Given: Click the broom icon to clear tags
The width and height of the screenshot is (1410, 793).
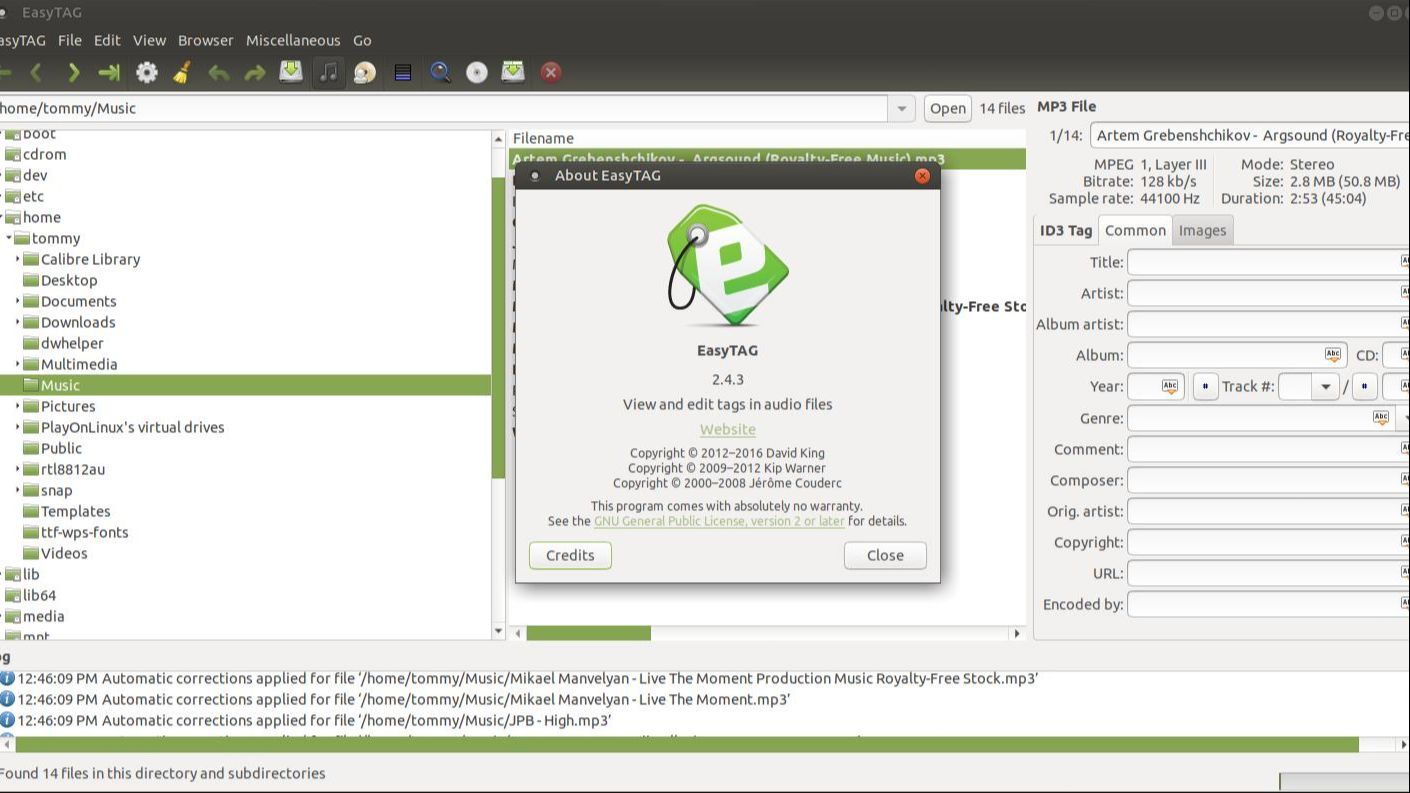Looking at the screenshot, I should click(x=182, y=72).
